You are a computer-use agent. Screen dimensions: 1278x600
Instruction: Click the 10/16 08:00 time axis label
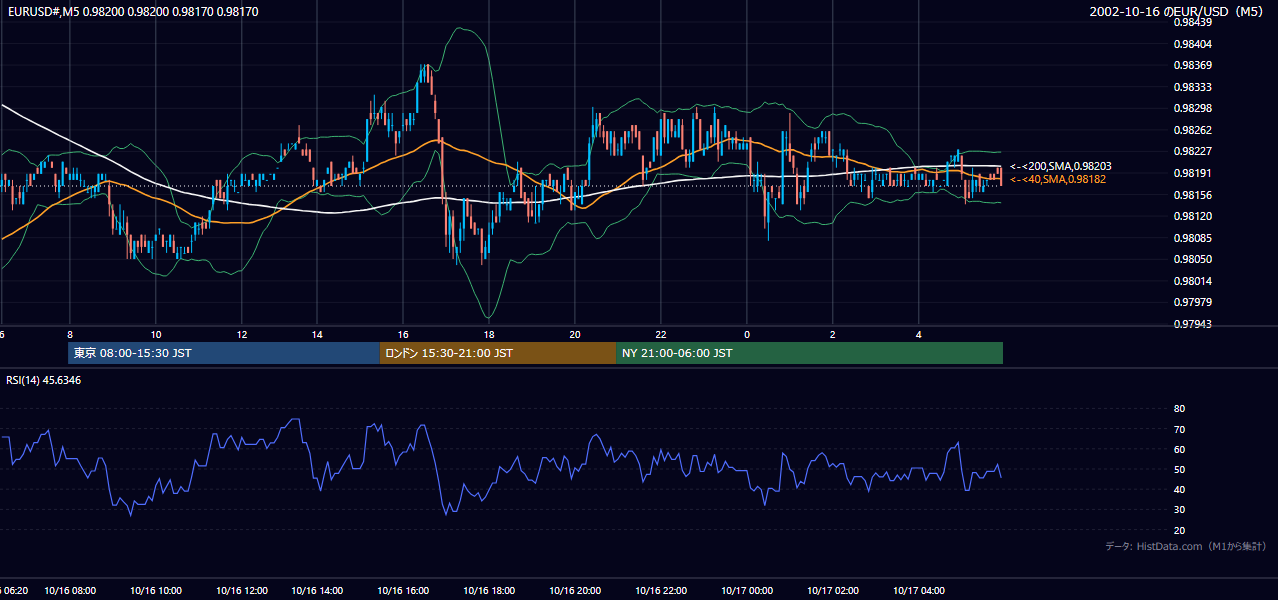tap(70, 591)
